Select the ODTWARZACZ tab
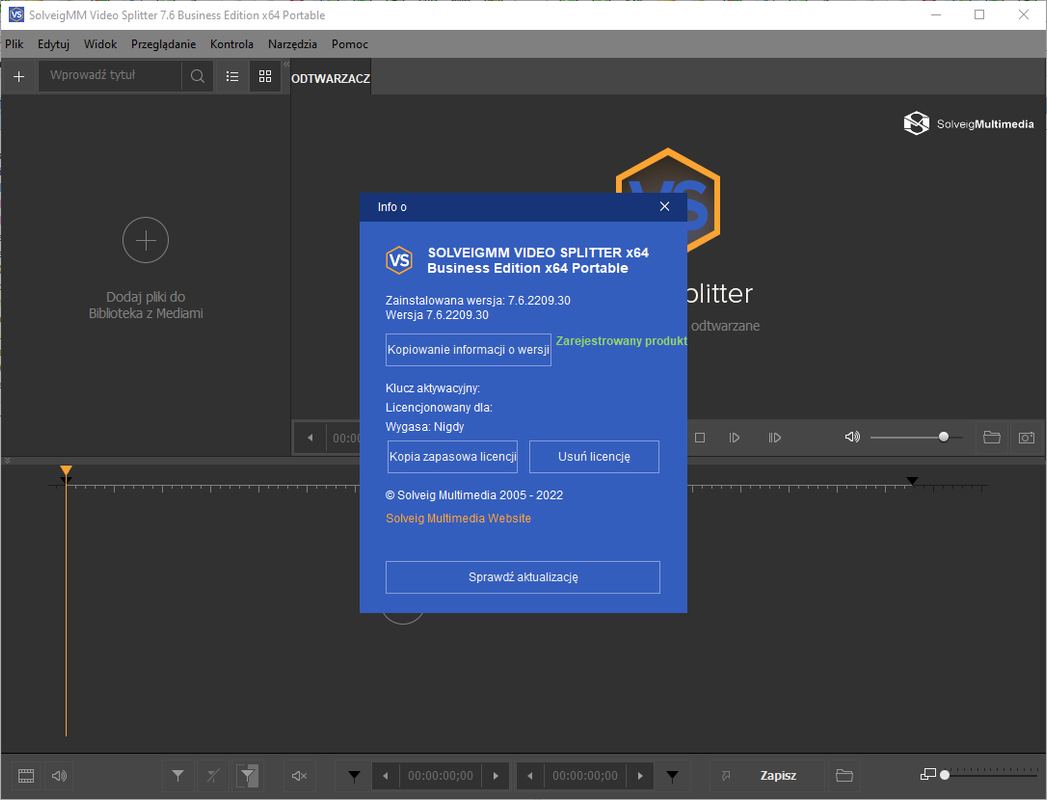Viewport: 1047px width, 800px height. point(331,78)
